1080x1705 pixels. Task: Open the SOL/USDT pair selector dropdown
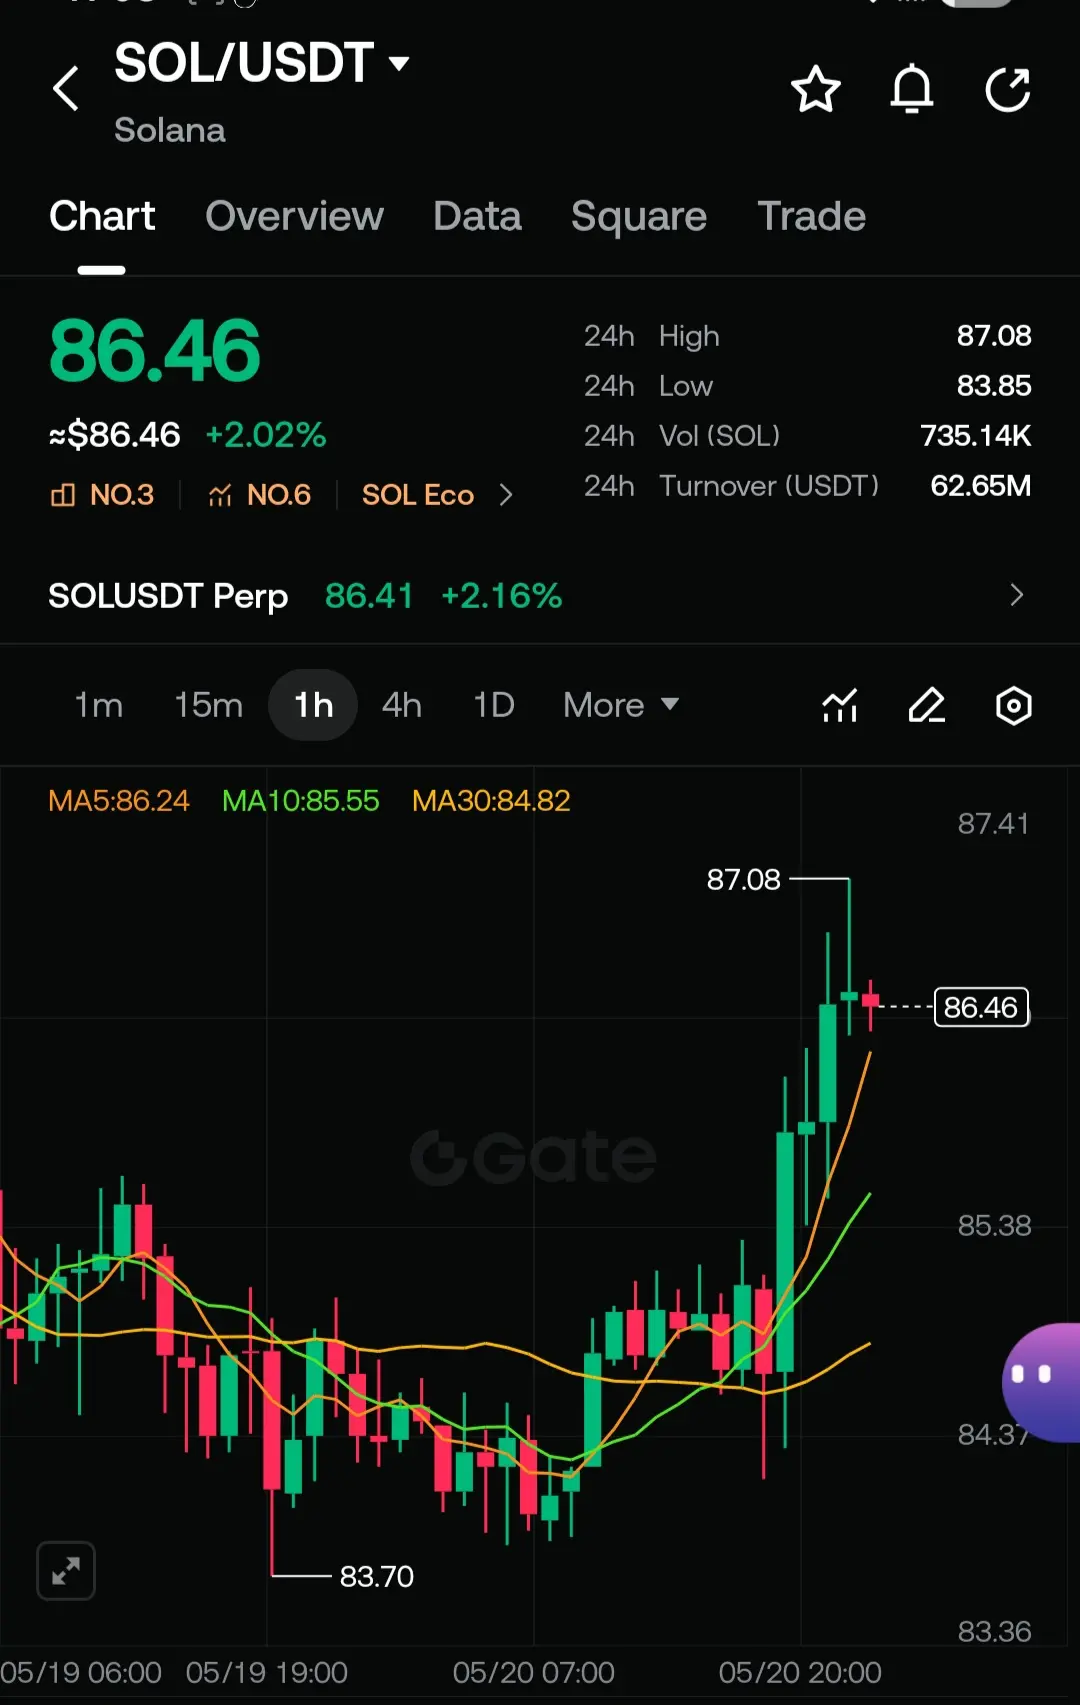pos(263,63)
